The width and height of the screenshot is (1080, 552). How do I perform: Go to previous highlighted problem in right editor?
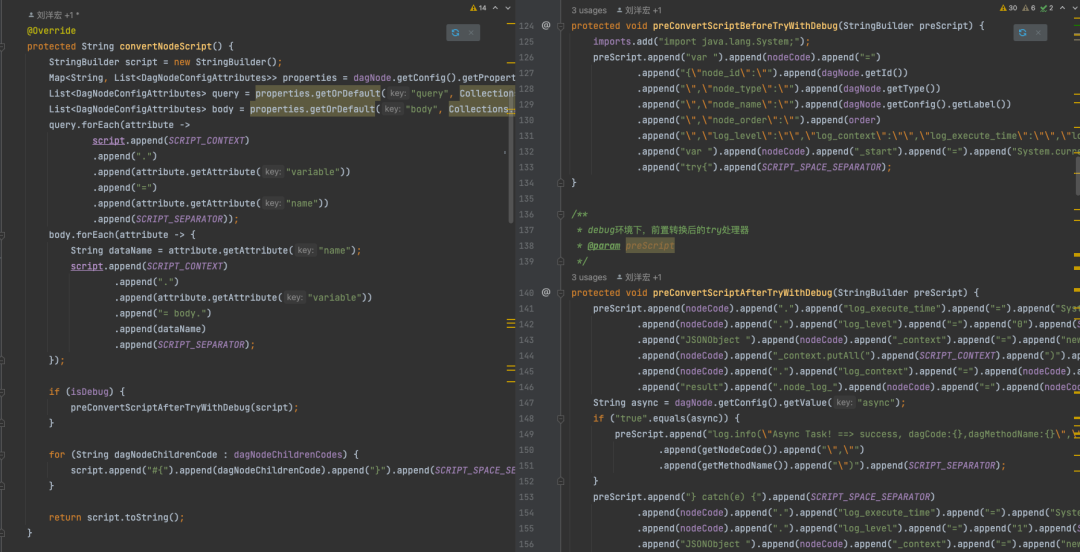pyautogui.click(x=1063, y=8)
